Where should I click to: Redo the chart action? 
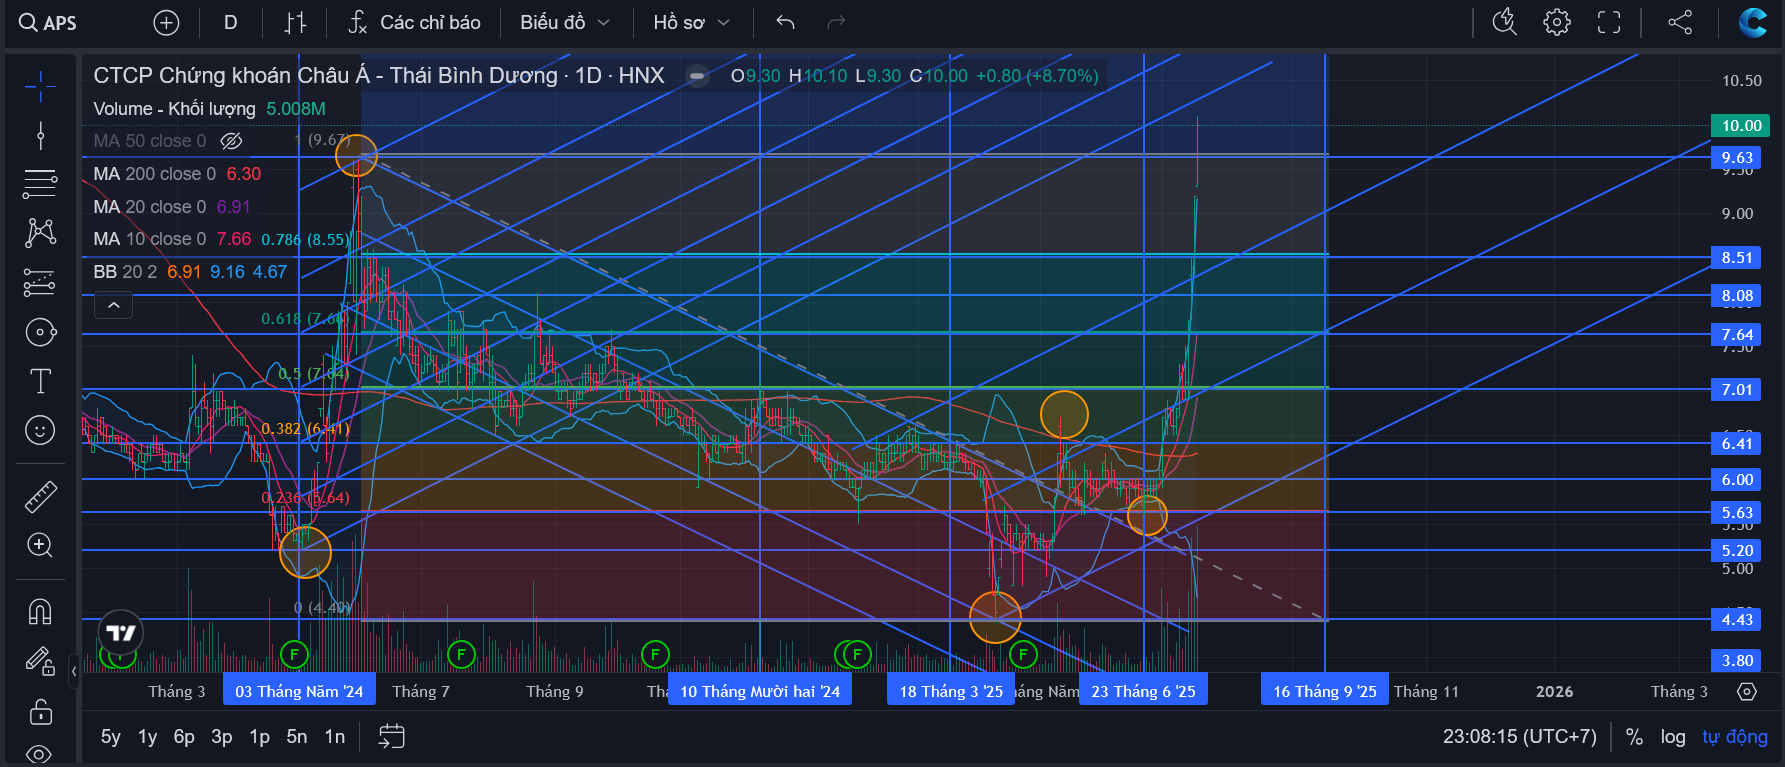click(x=836, y=23)
